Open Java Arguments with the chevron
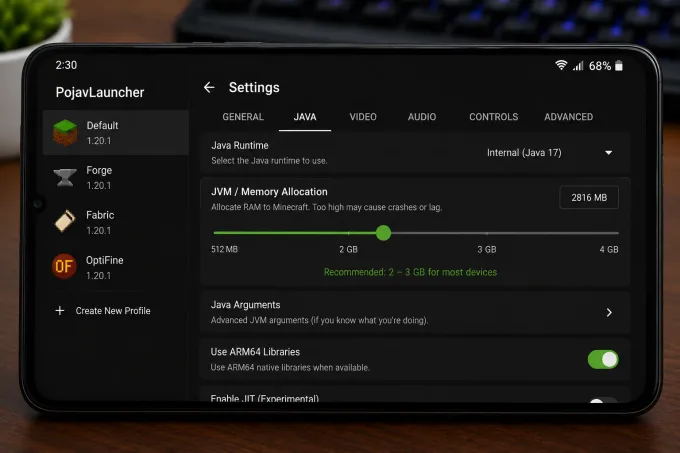The width and height of the screenshot is (680, 453). click(609, 313)
